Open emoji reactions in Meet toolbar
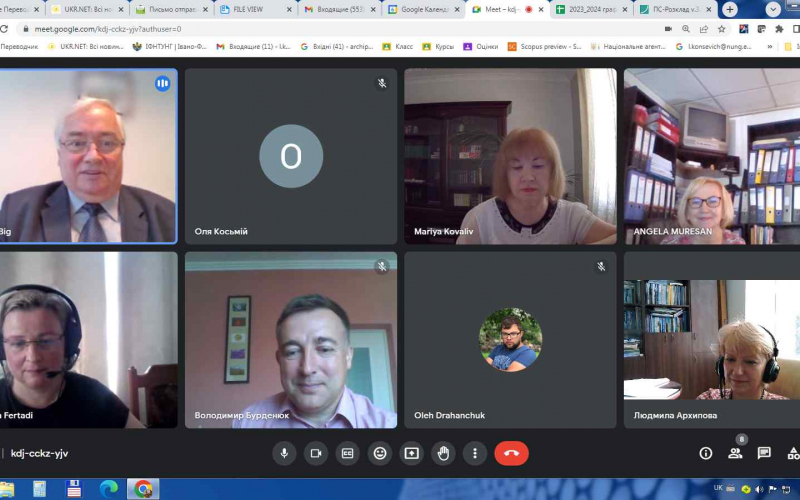This screenshot has height=500, width=800. pos(380,453)
